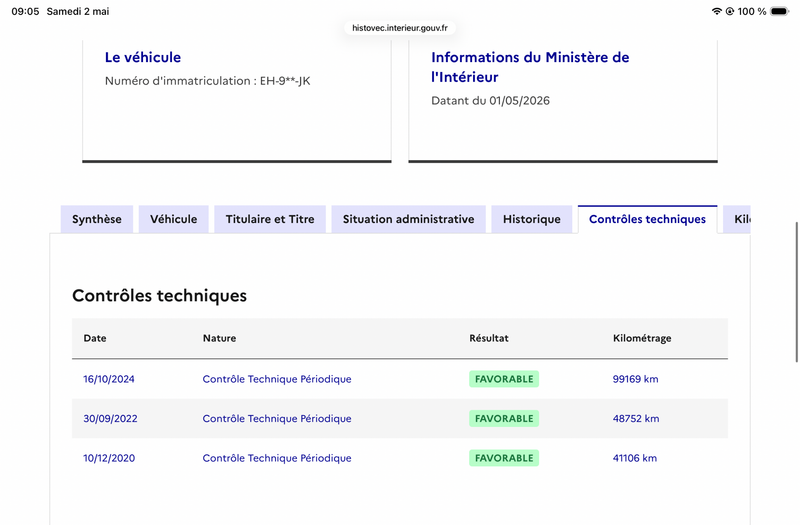Open the Titulaire et Titre tab
800x525 pixels.
(x=270, y=219)
